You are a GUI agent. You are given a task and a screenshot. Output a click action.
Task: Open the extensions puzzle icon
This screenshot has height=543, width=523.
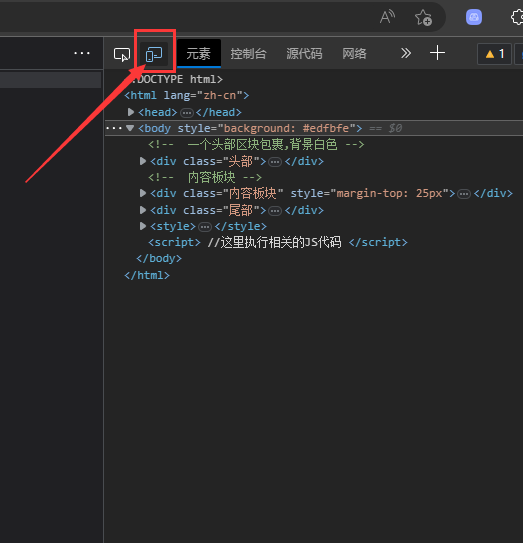(517, 17)
